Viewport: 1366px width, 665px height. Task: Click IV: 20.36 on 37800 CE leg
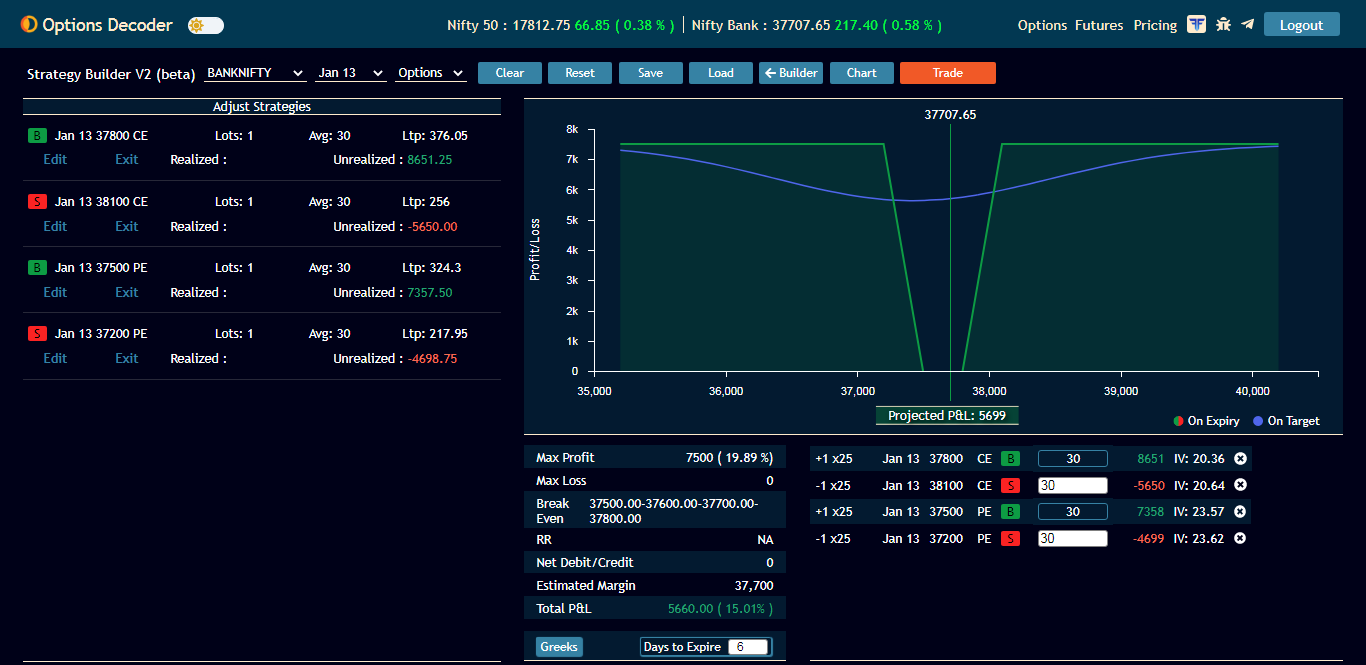pos(1198,458)
